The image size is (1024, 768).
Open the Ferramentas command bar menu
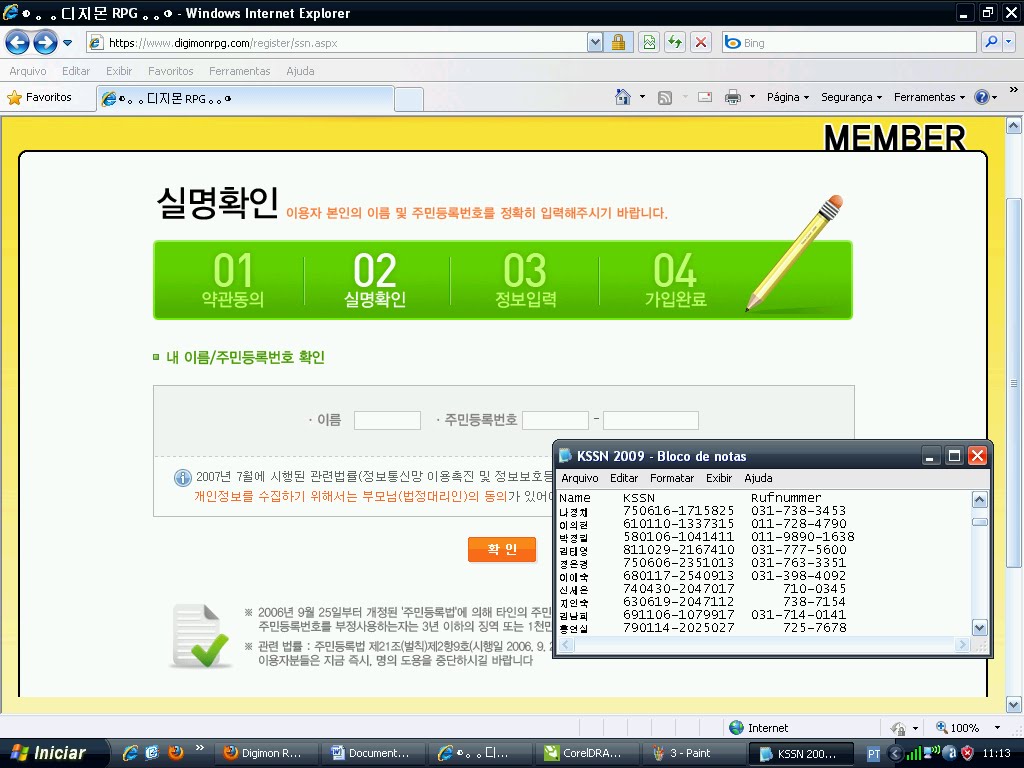[x=929, y=97]
